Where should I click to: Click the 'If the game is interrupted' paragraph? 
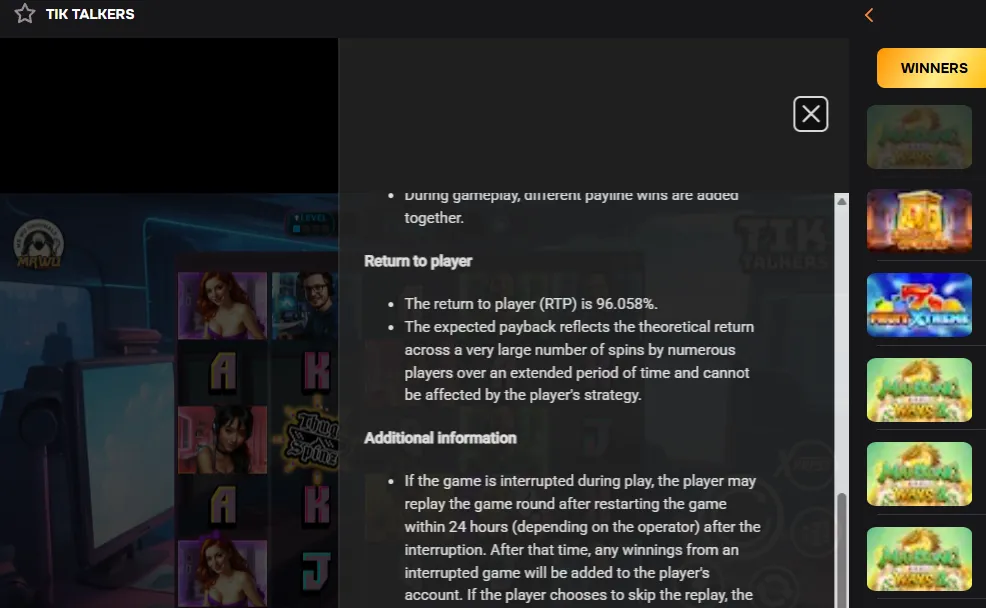(x=582, y=538)
